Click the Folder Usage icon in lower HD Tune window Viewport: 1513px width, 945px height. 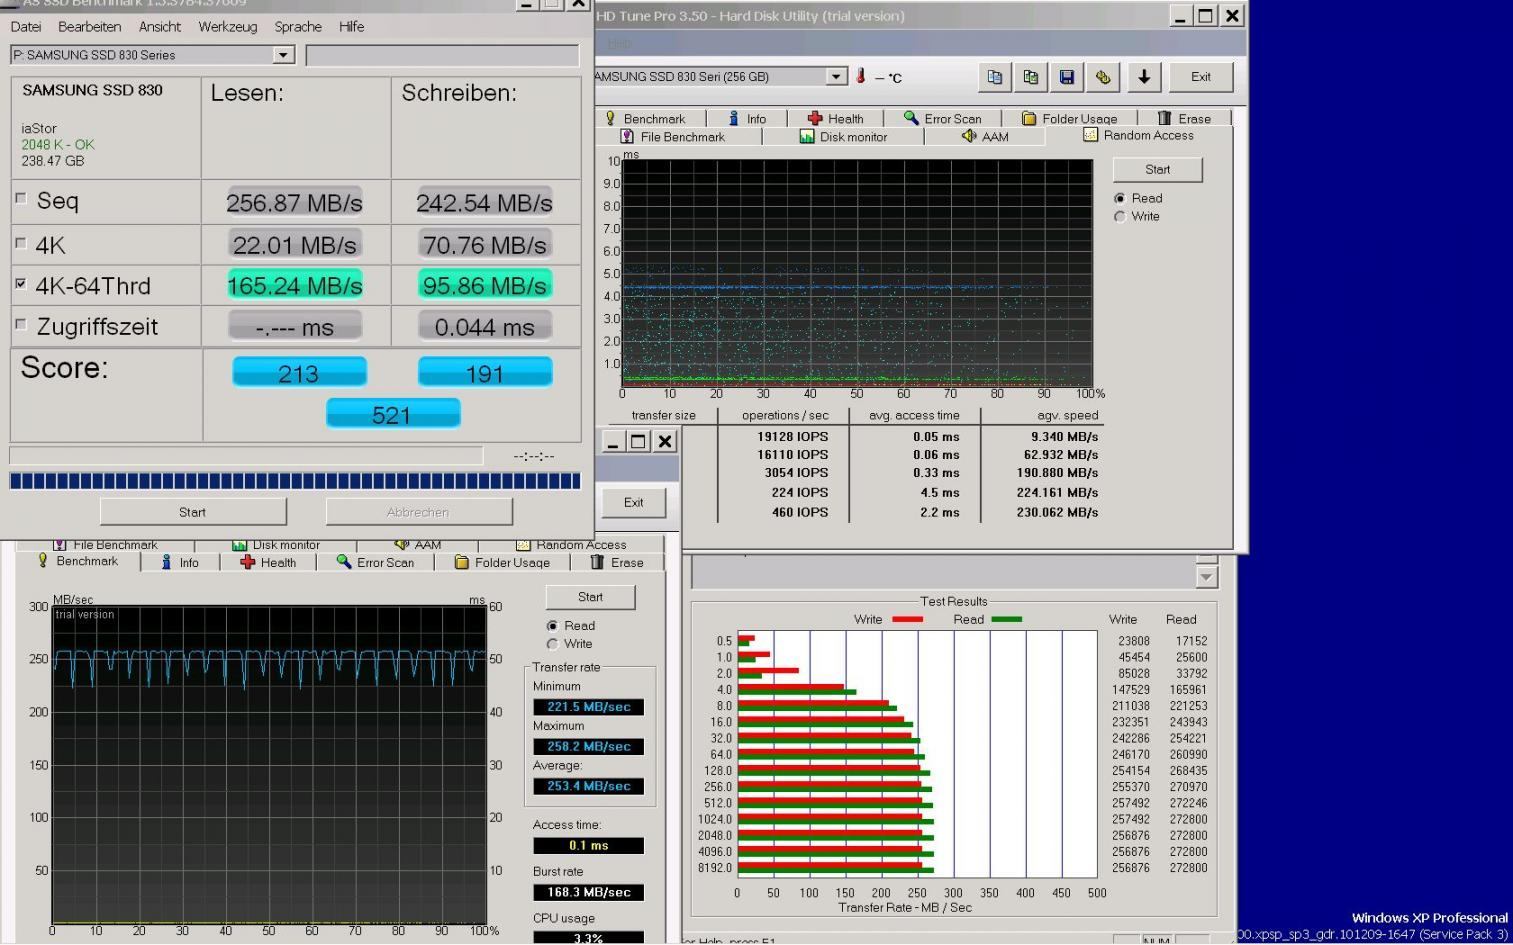pyautogui.click(x=462, y=562)
